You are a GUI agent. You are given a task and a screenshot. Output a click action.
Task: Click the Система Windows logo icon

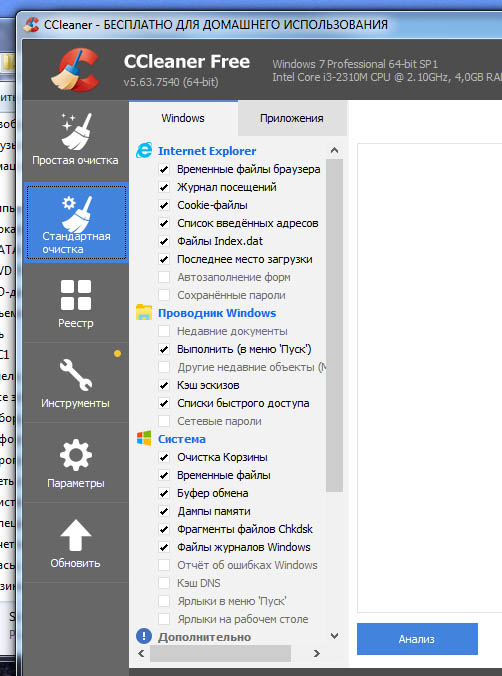[x=144, y=438]
